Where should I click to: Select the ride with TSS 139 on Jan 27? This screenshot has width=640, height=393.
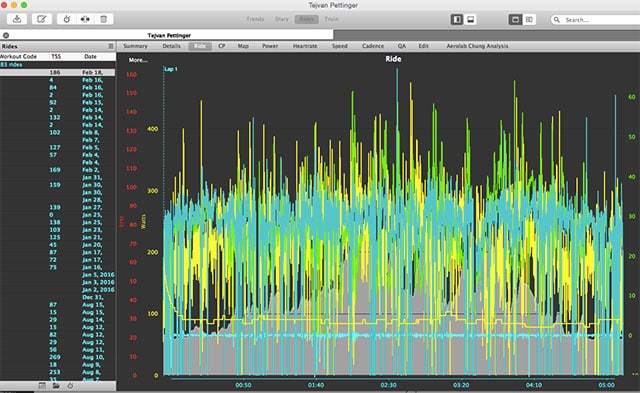pyautogui.click(x=58, y=207)
